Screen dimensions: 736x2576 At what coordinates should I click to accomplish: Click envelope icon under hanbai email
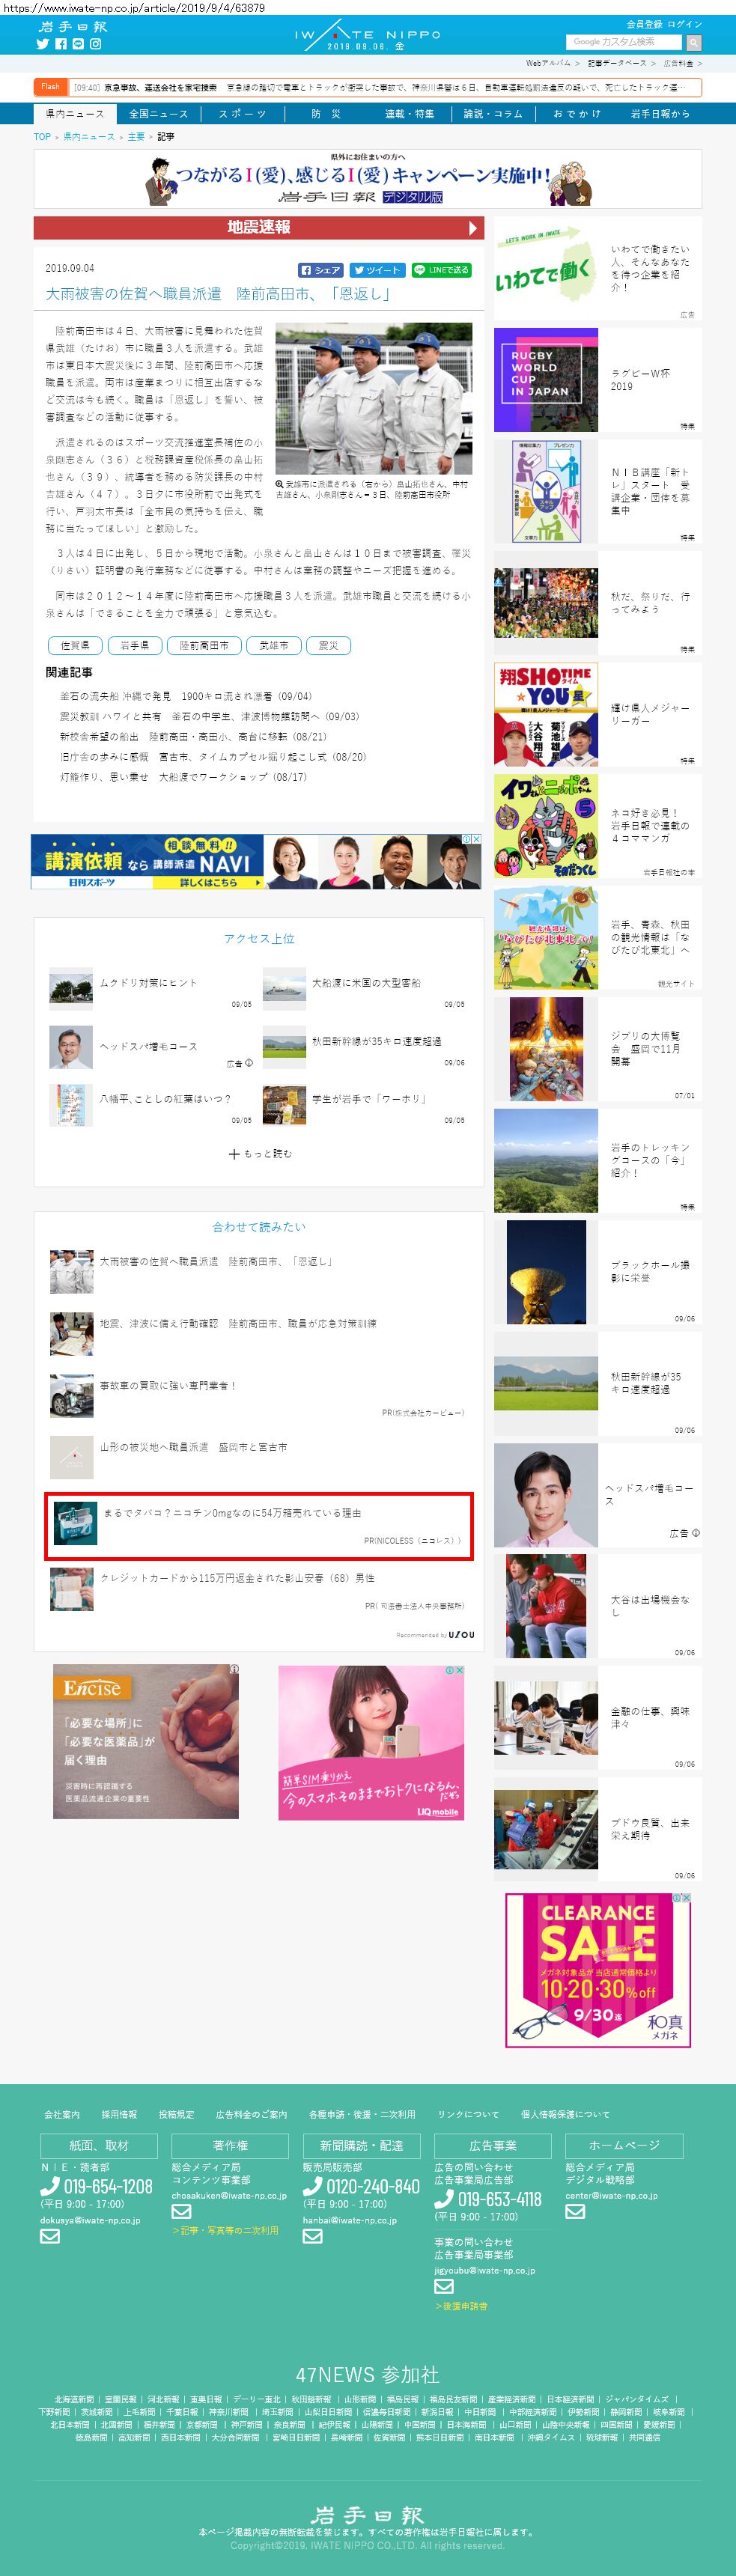coord(312,2236)
